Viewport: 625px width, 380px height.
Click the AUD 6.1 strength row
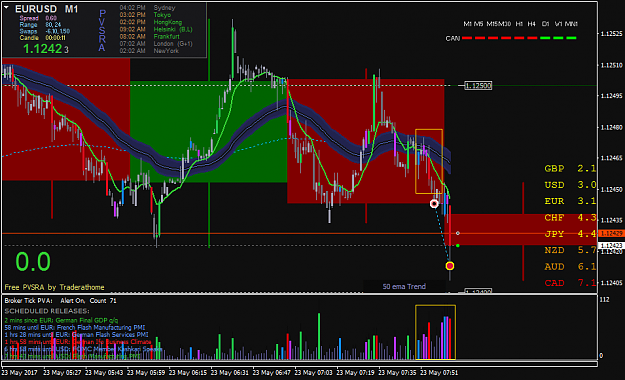pyautogui.click(x=570, y=267)
